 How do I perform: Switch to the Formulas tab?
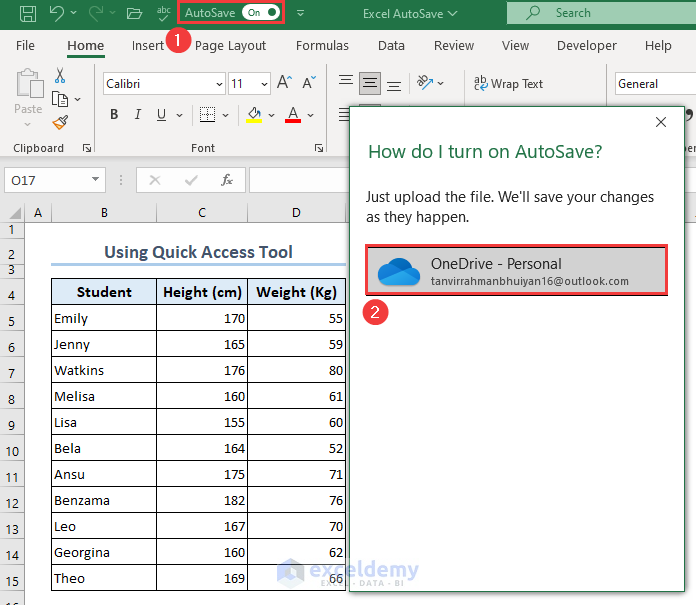pyautogui.click(x=322, y=45)
